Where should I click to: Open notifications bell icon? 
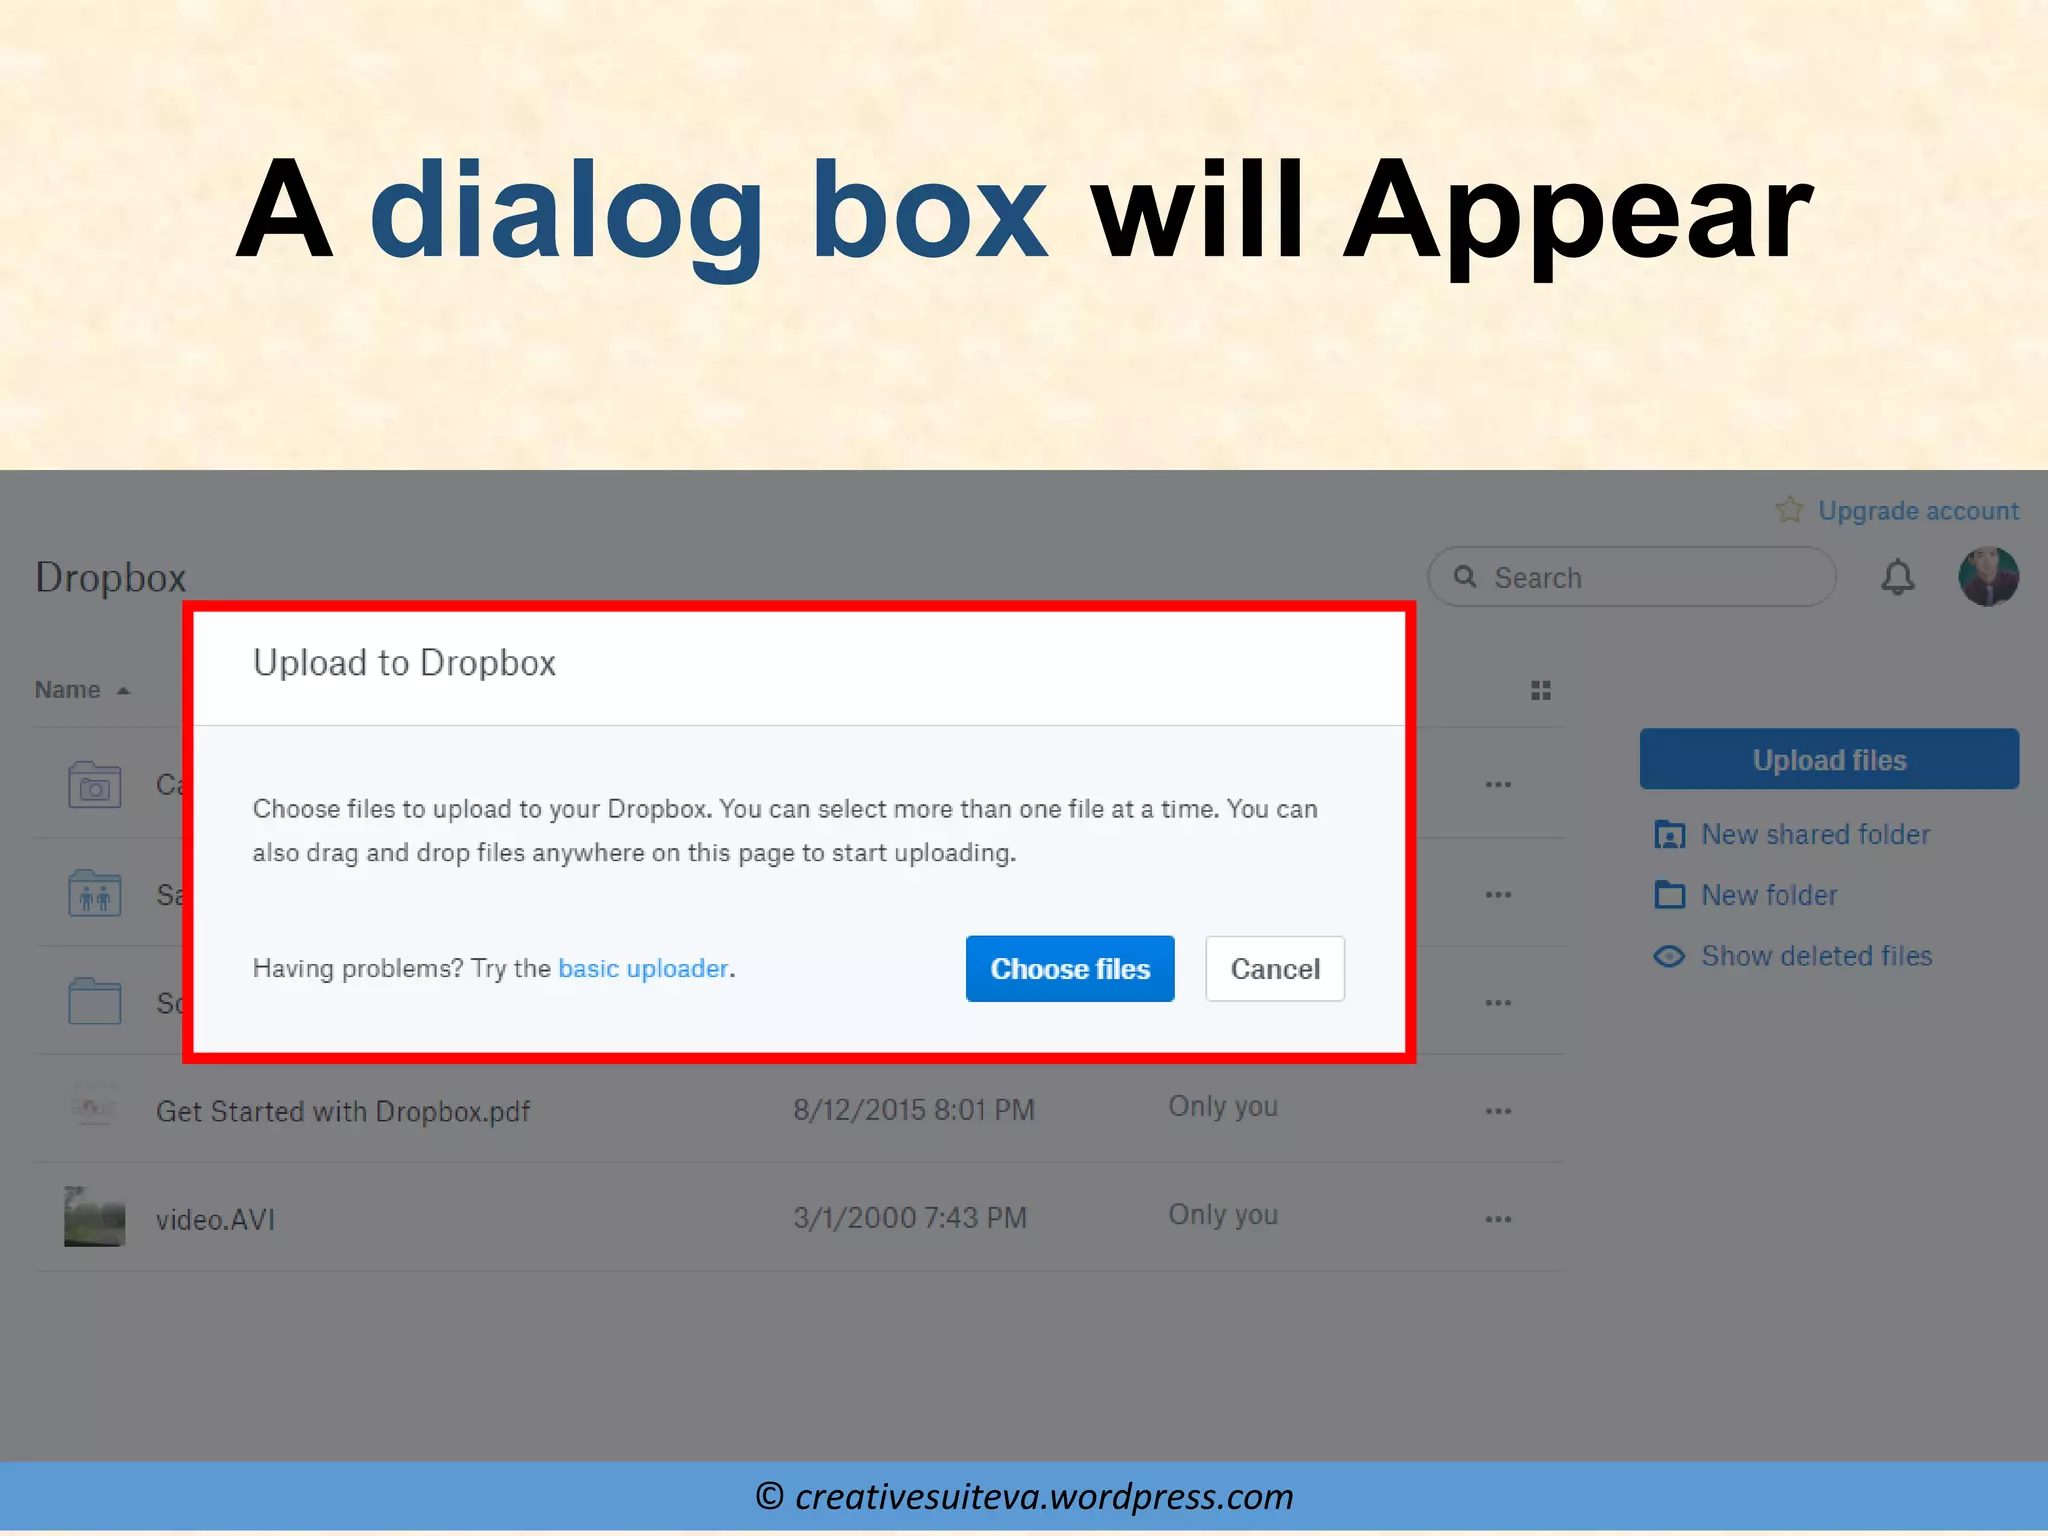coord(1897,577)
